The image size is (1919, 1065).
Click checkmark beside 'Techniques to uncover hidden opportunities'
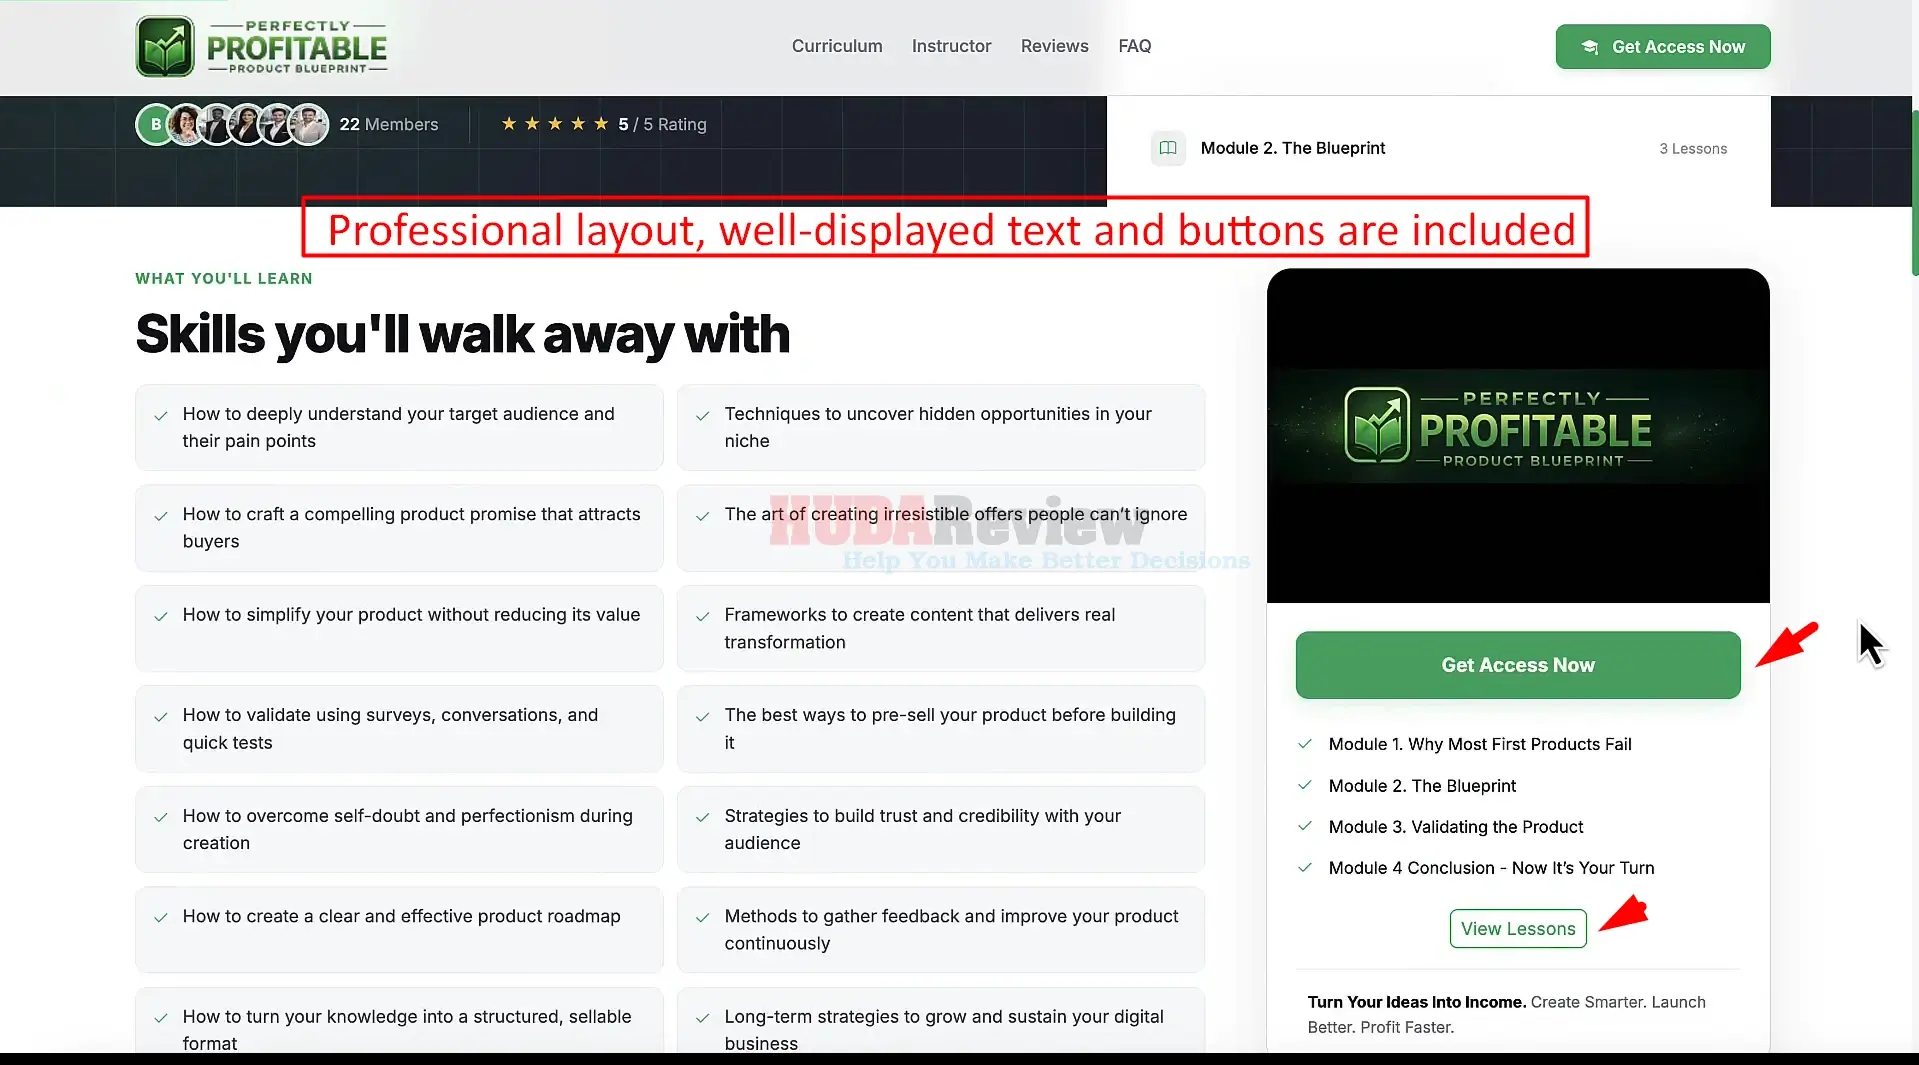(x=702, y=415)
